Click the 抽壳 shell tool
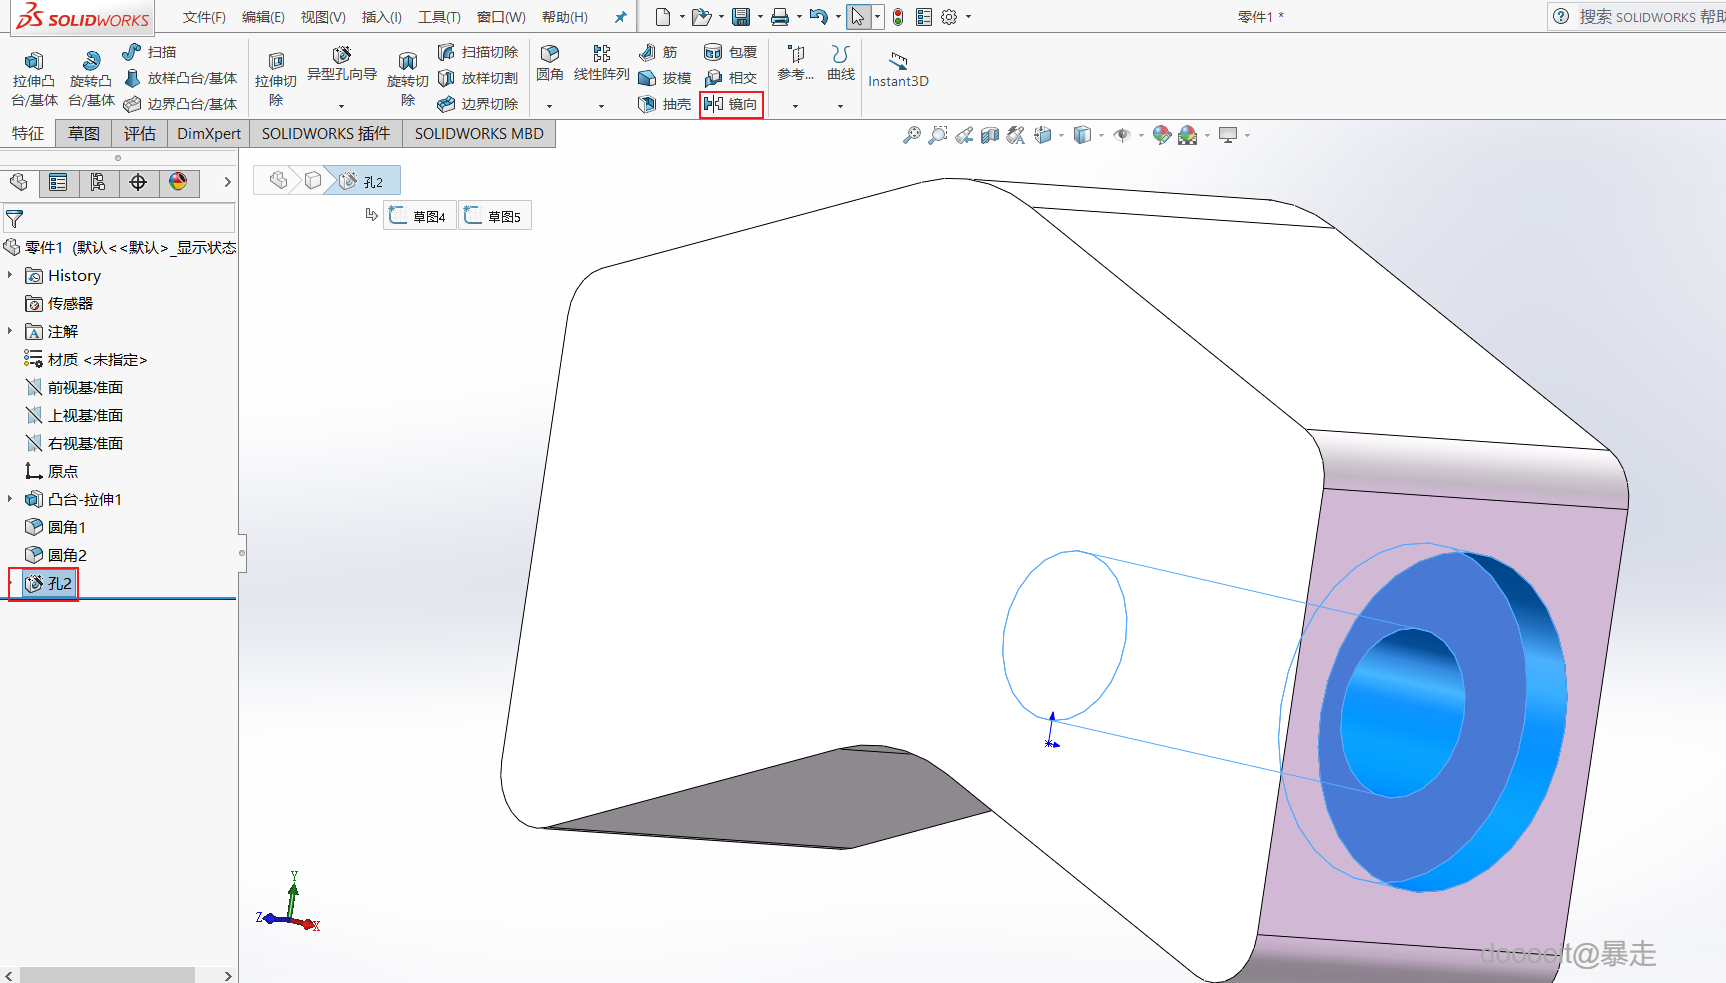 tap(665, 104)
